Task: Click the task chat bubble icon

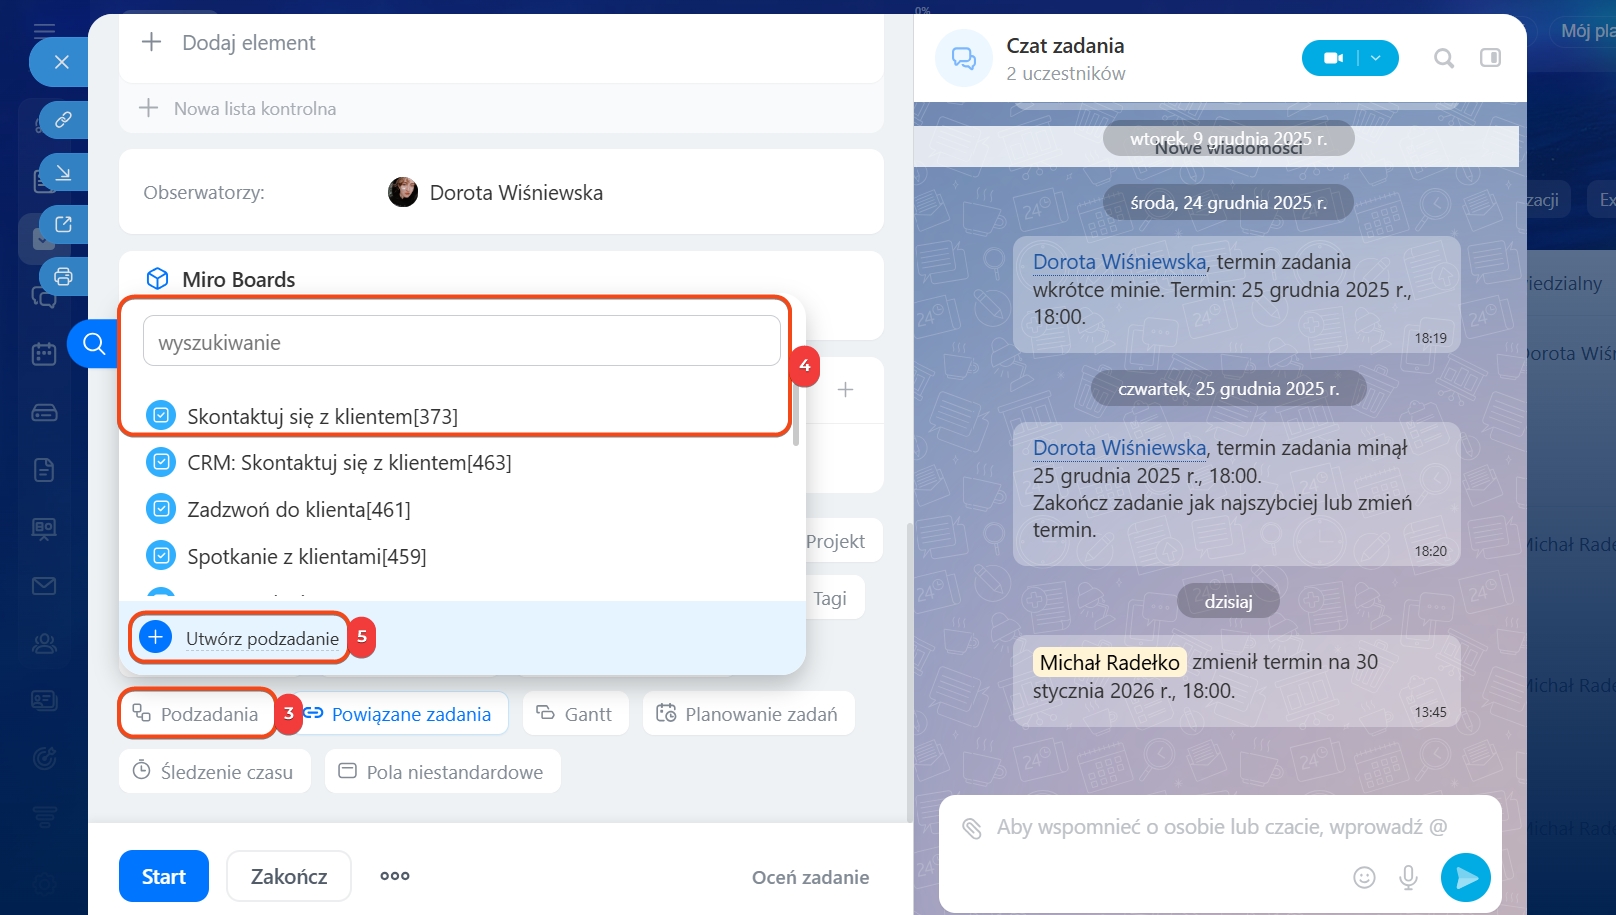Action: 963,59
